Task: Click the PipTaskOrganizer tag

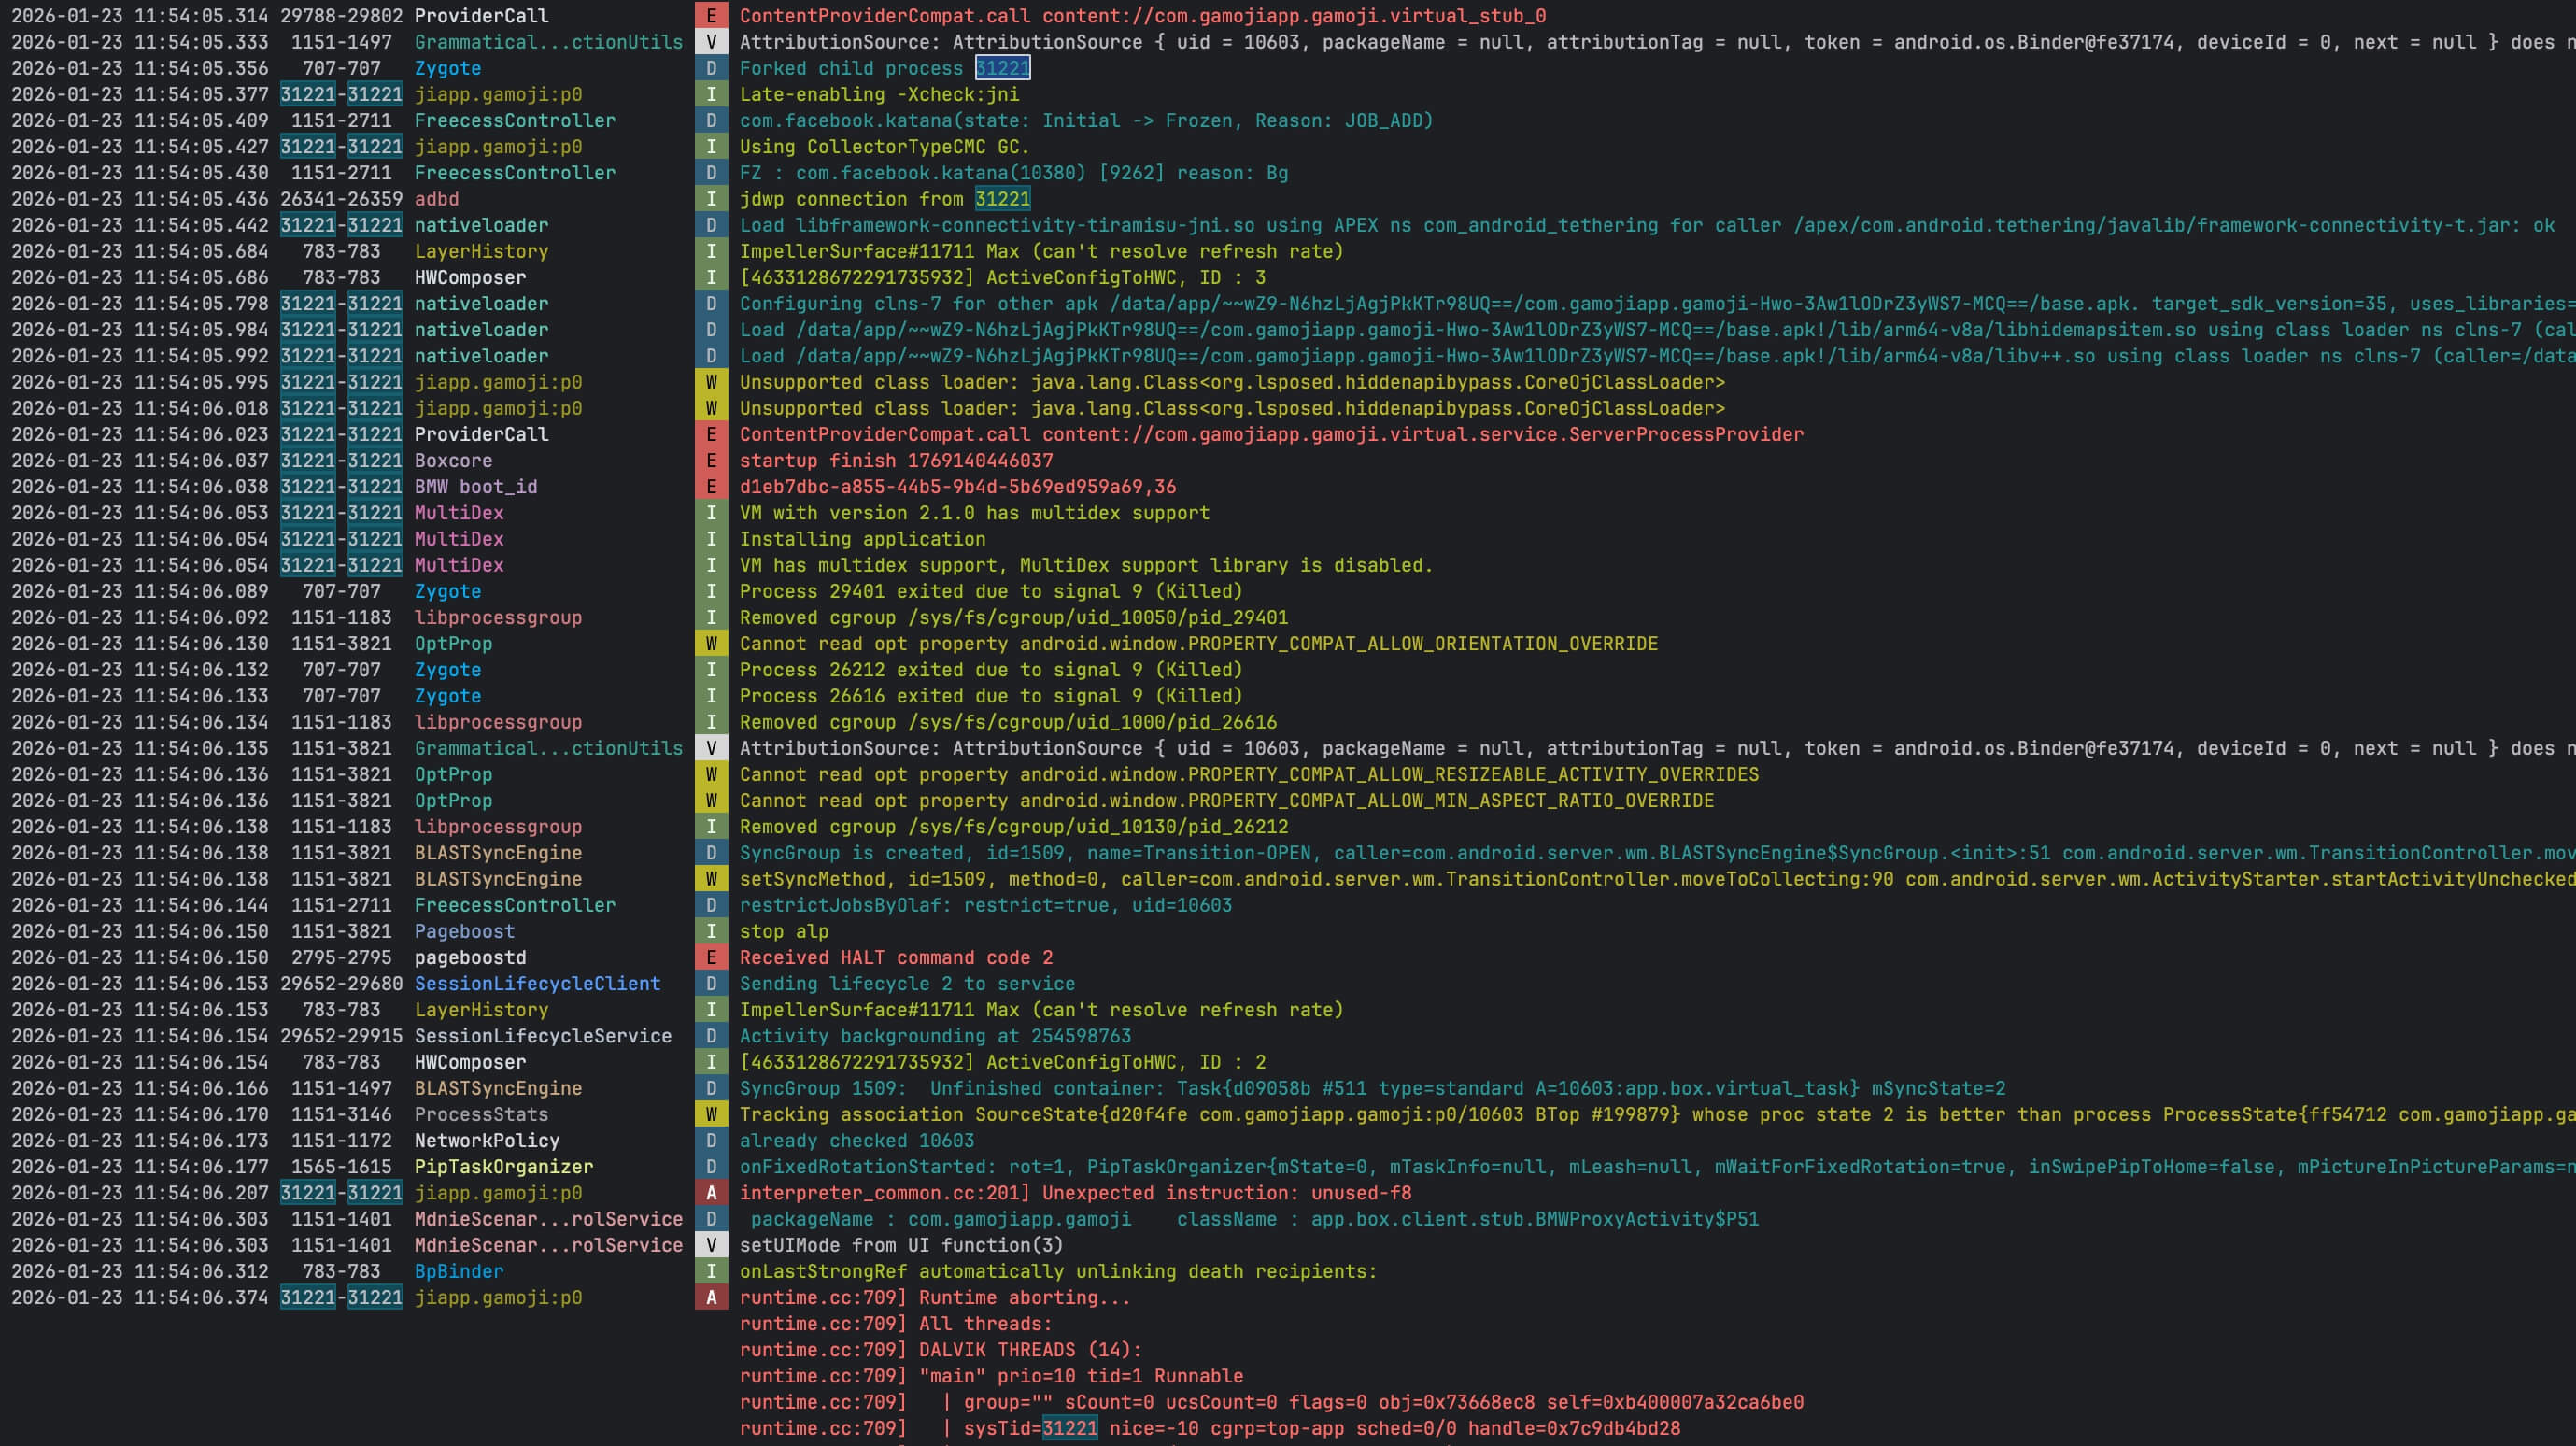Action: (504, 1166)
